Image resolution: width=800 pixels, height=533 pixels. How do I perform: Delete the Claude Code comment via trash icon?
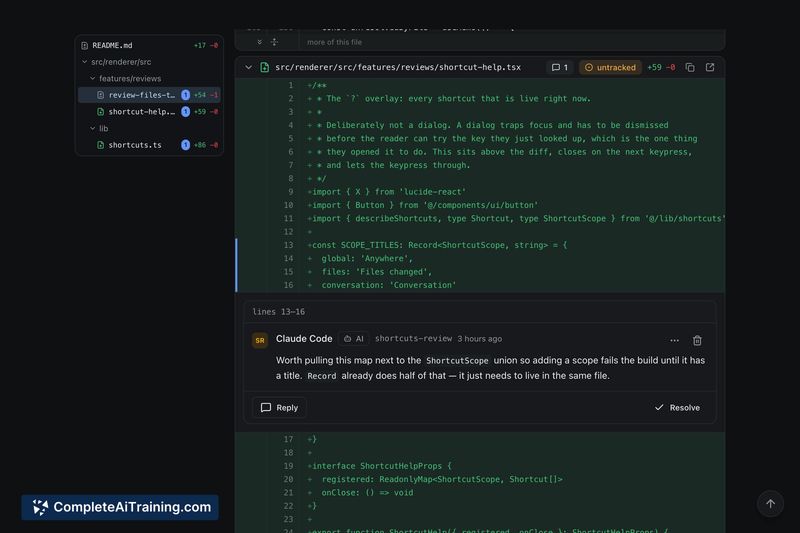click(x=697, y=340)
